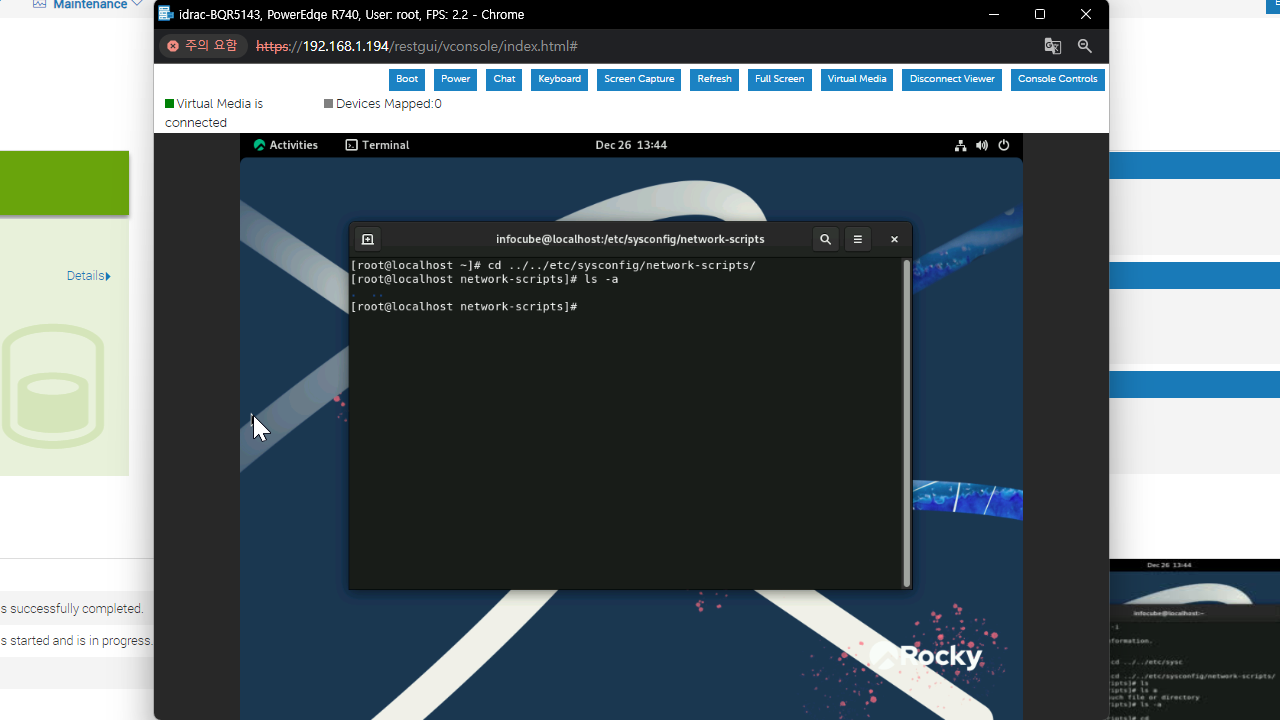Click the network status icon in GNOME top bar
The image size is (1280, 720).
[x=960, y=145]
